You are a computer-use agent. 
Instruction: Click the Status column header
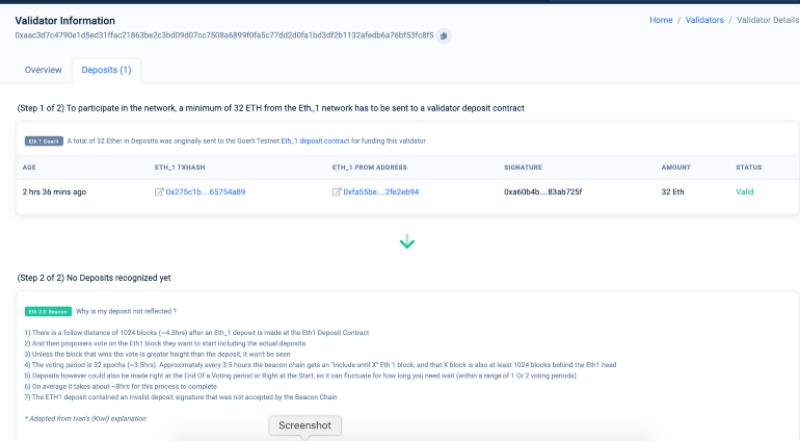(749, 167)
